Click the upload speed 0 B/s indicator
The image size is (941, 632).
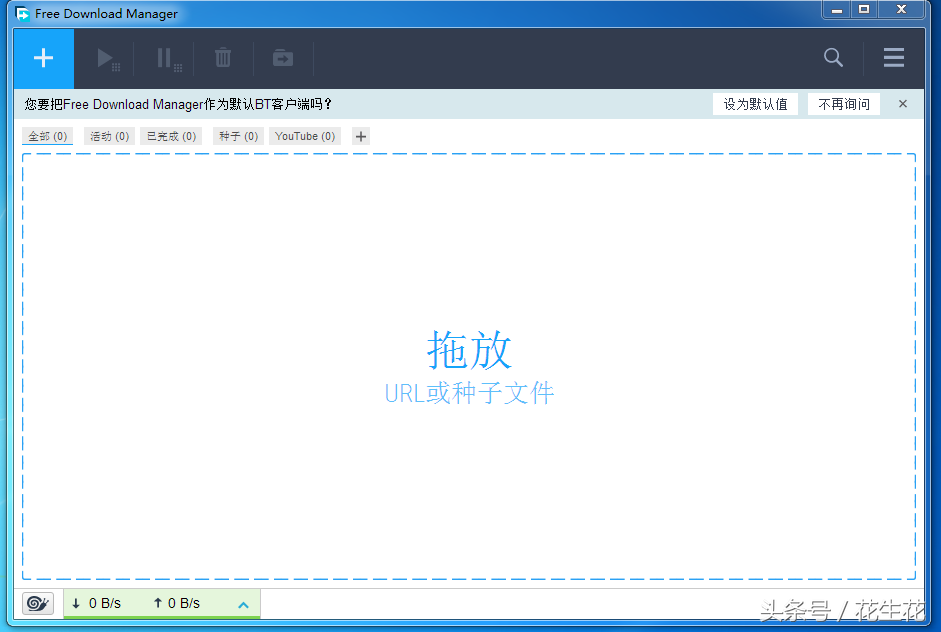(x=176, y=603)
